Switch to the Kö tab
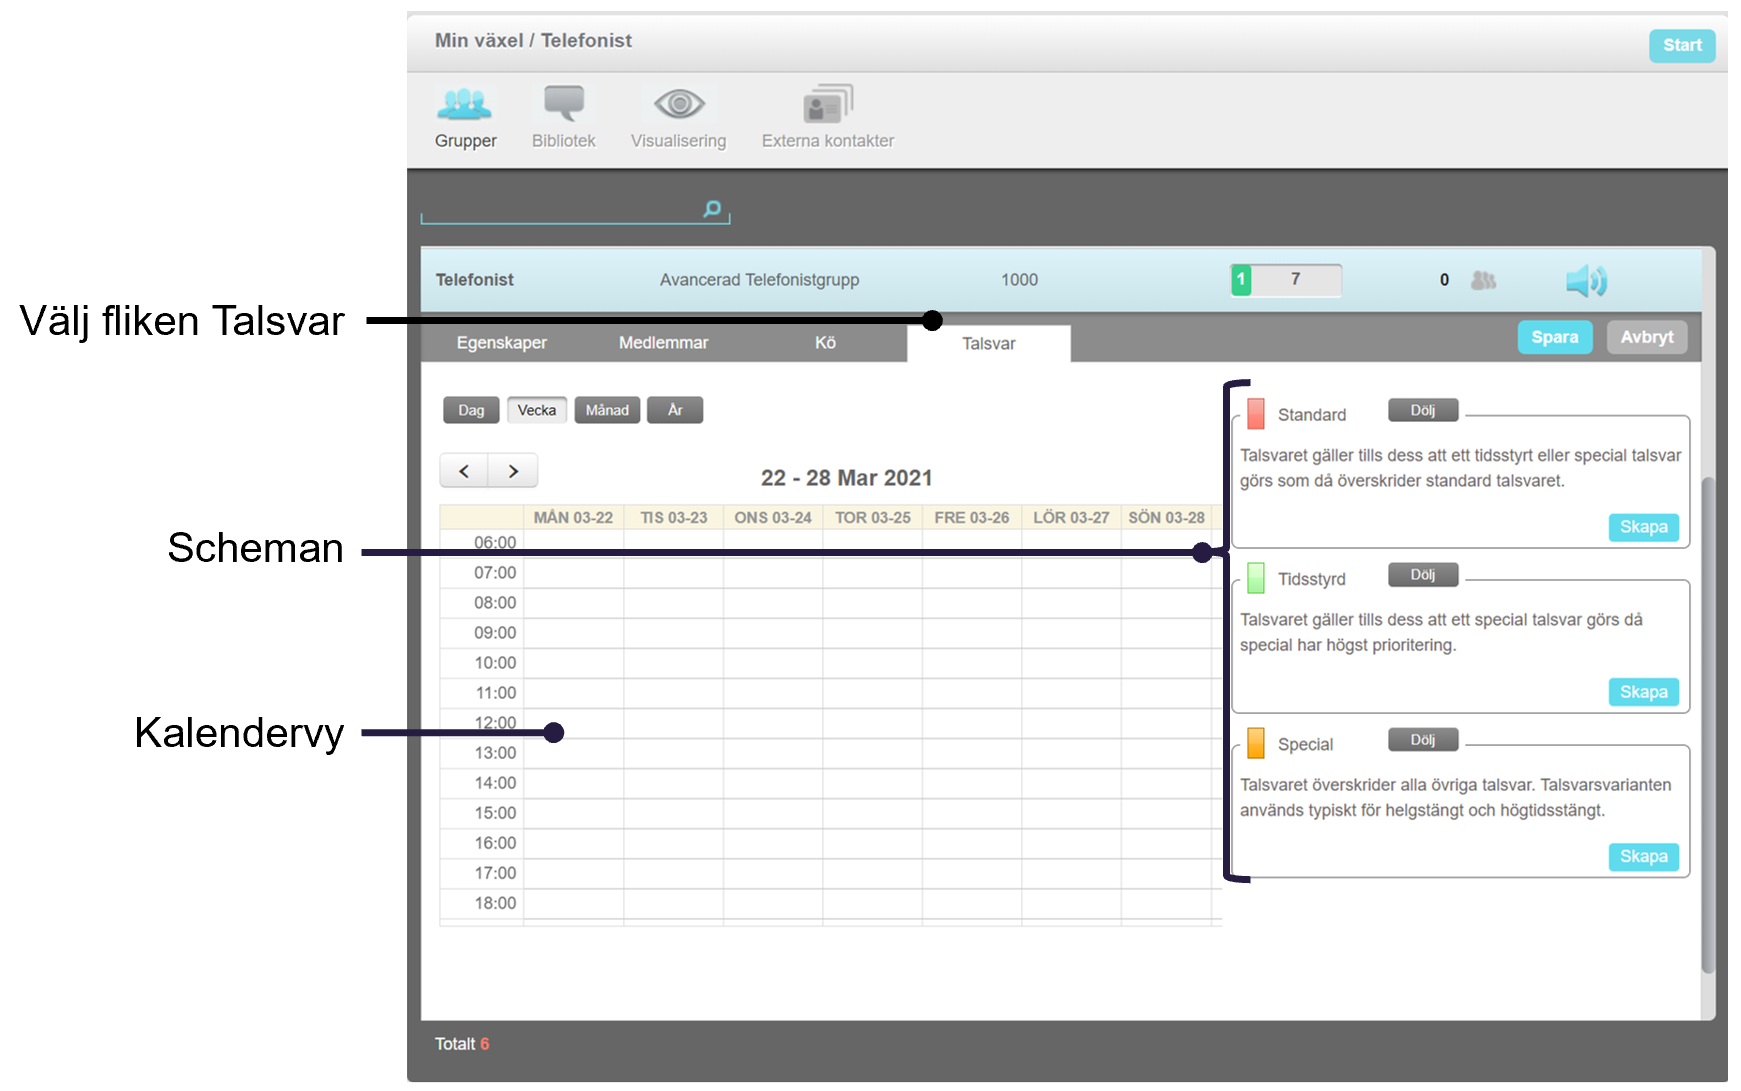This screenshot has width=1741, height=1091. 825,343
